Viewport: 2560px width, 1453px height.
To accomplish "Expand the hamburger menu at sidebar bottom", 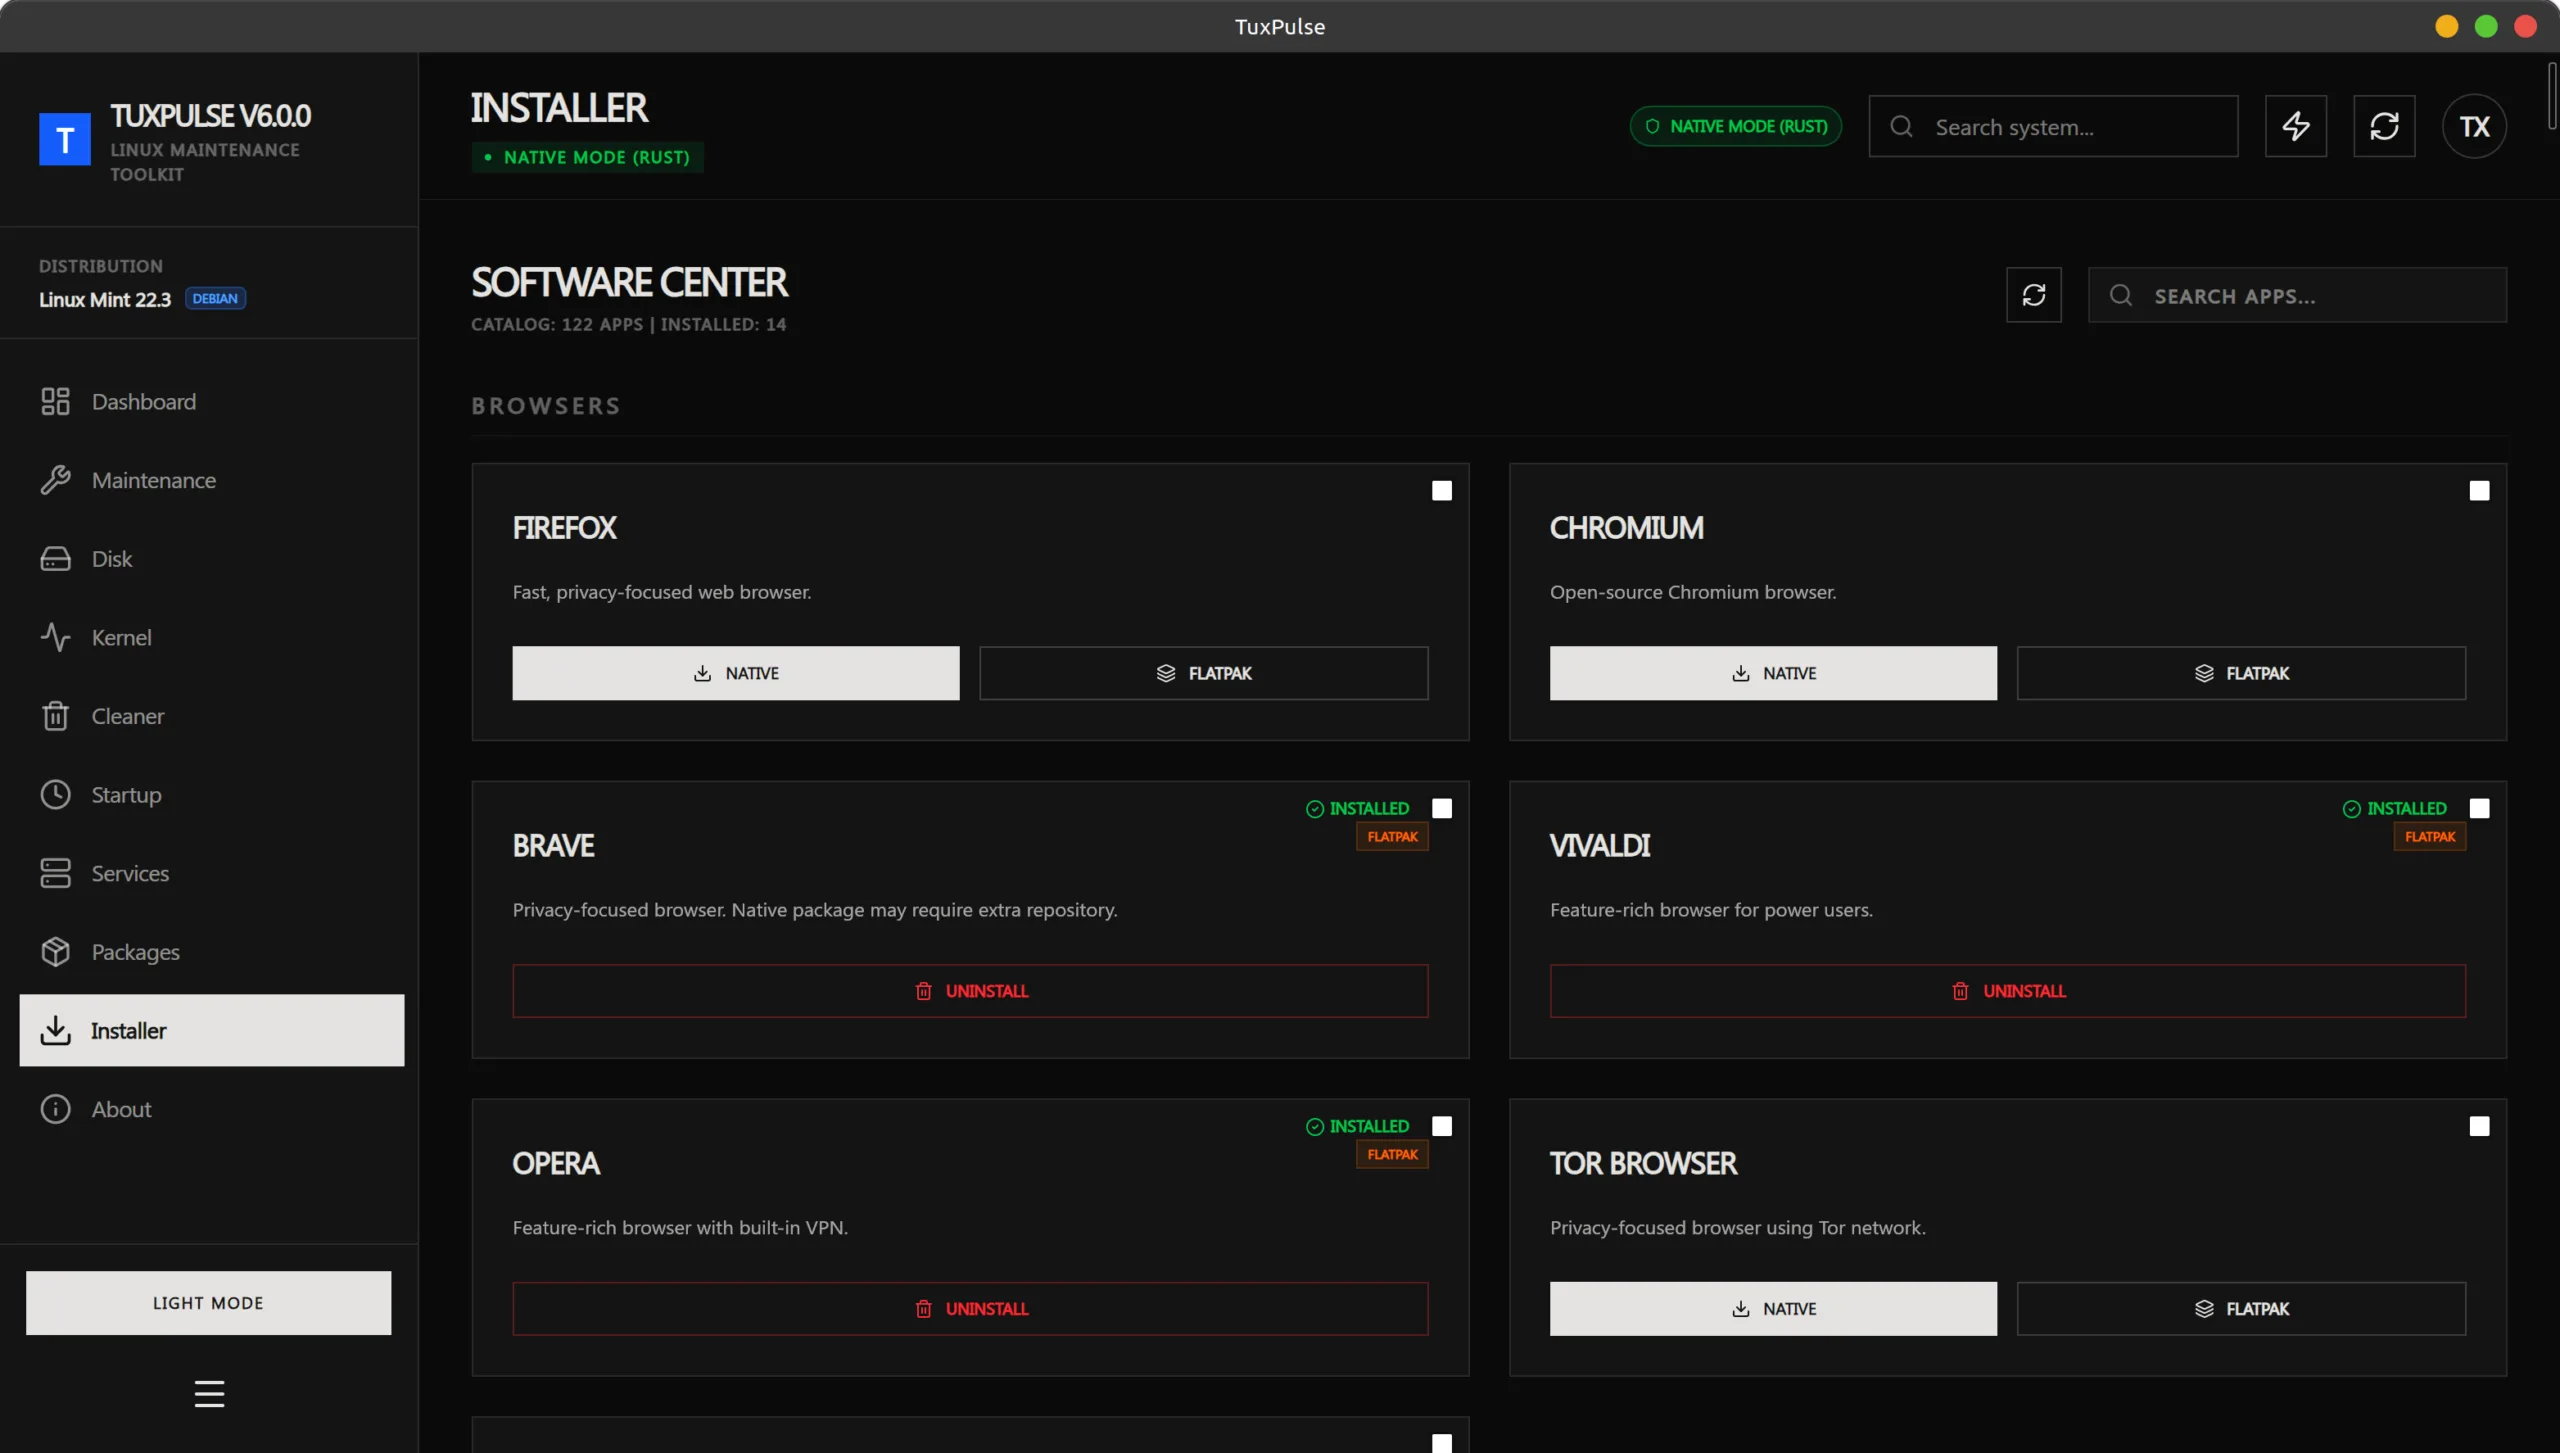I will point(209,1393).
